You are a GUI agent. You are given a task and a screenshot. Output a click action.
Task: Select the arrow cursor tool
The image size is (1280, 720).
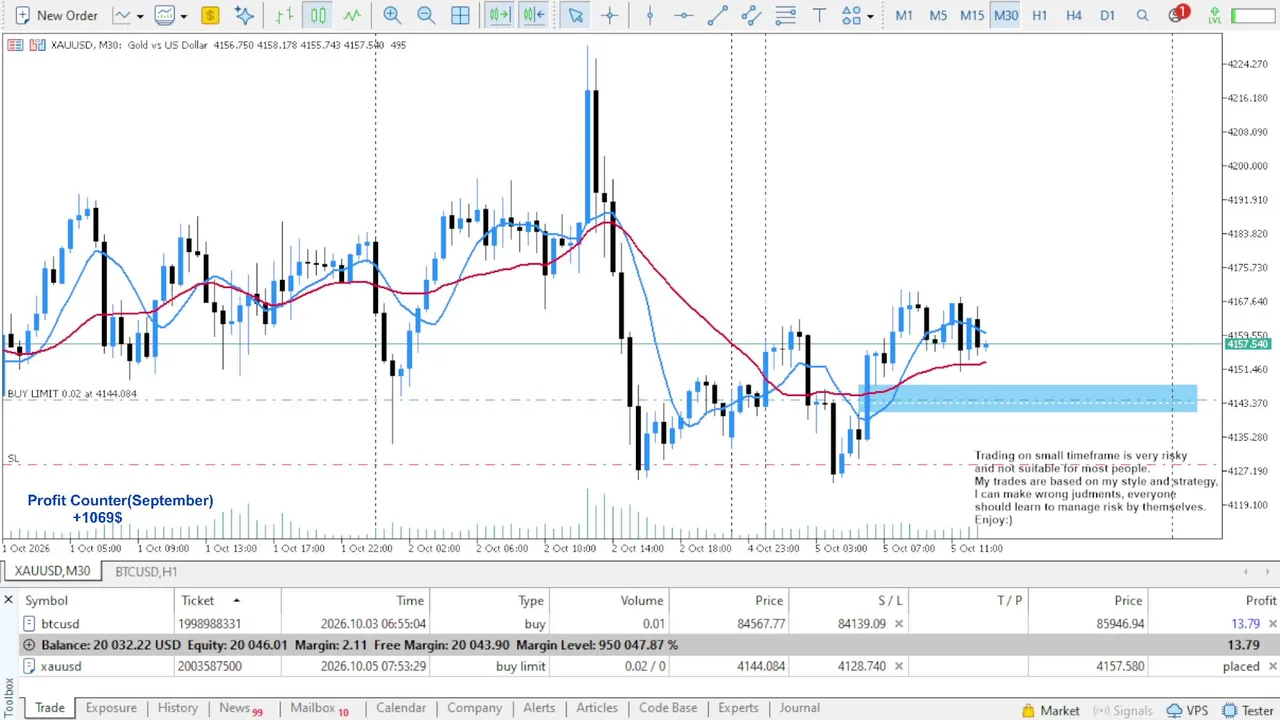click(575, 15)
